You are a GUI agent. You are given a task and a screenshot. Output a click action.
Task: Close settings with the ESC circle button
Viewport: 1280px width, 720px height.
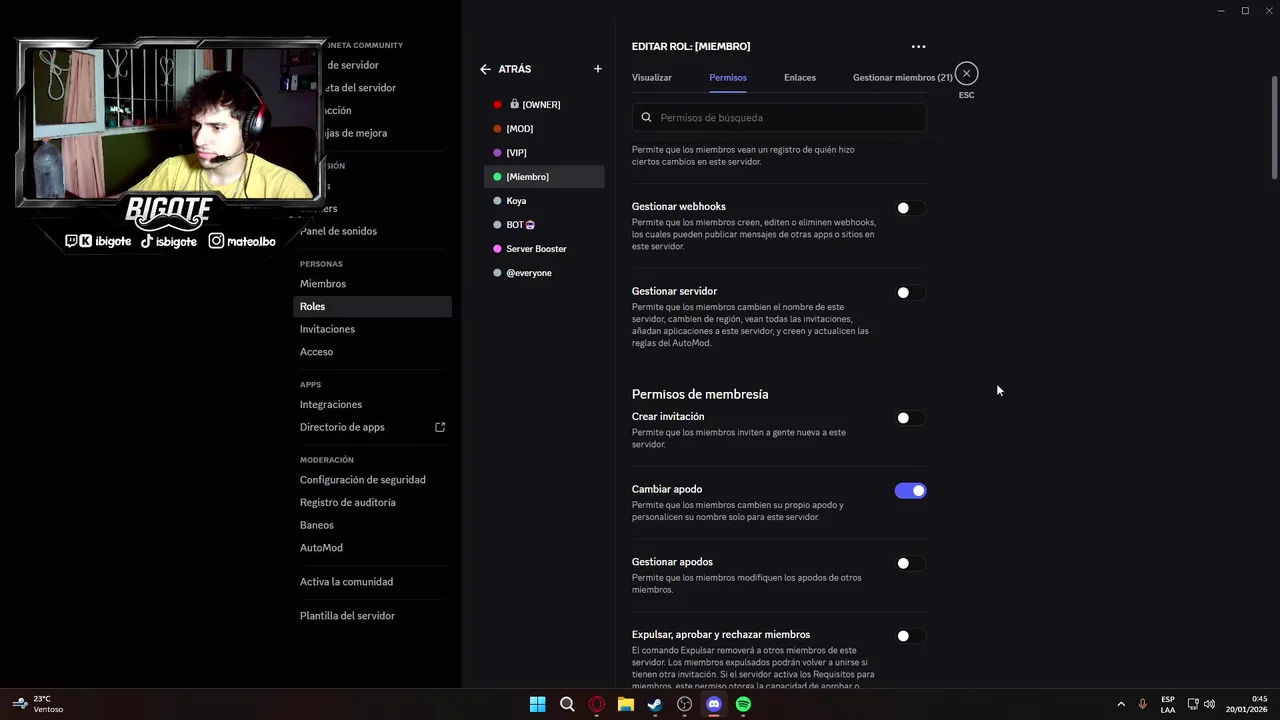(966, 74)
